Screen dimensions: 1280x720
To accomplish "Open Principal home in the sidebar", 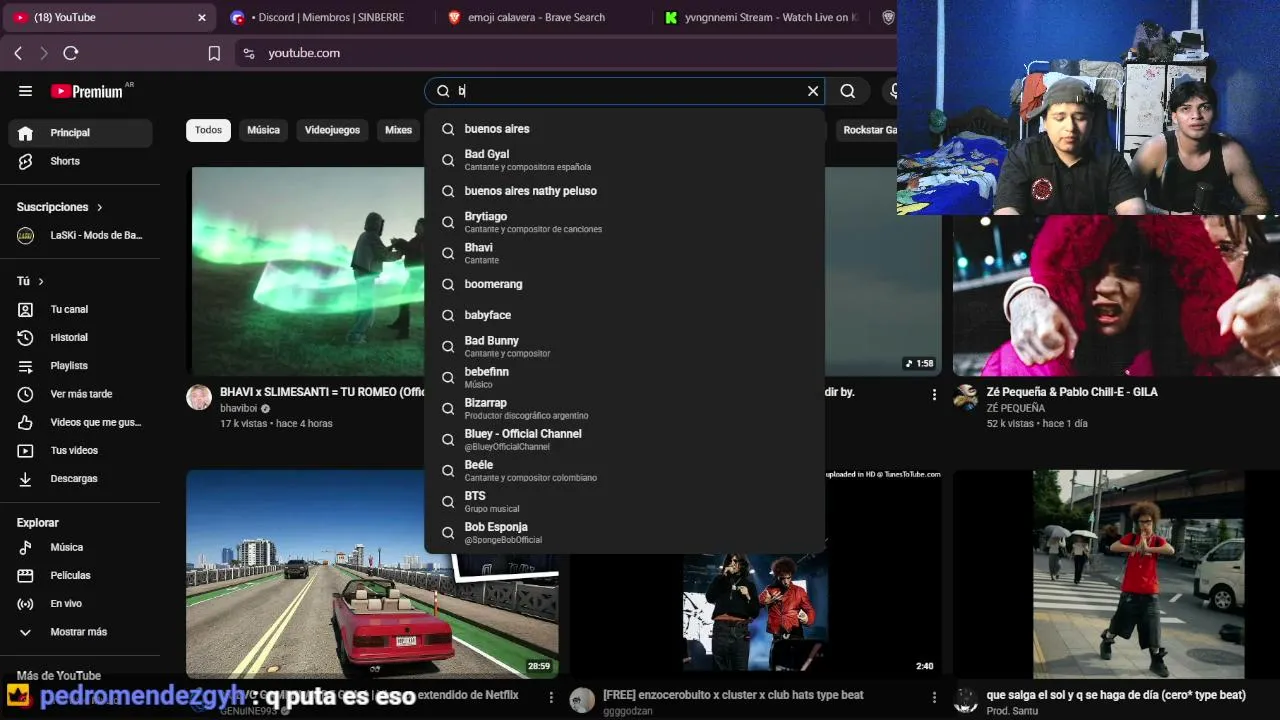I will pyautogui.click(x=80, y=133).
